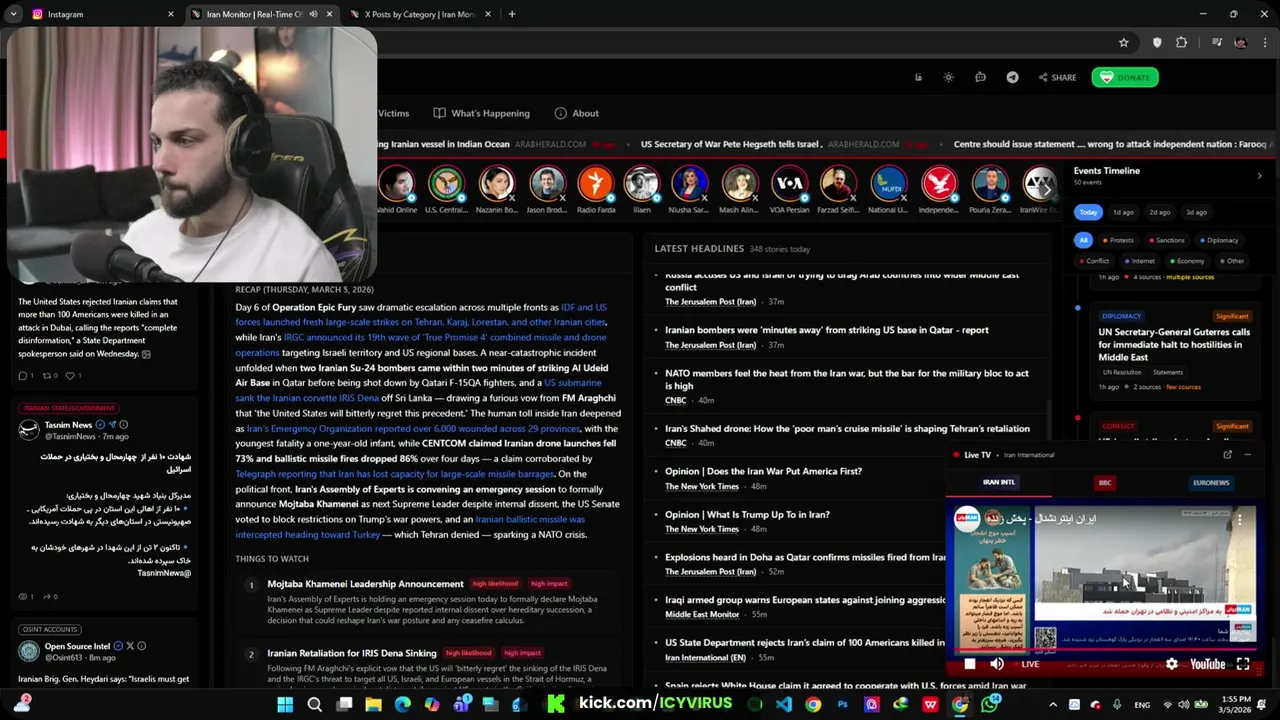Viewport: 1280px width, 720px height.
Task: Select the 2d ago timeline filter
Action: click(x=1160, y=212)
